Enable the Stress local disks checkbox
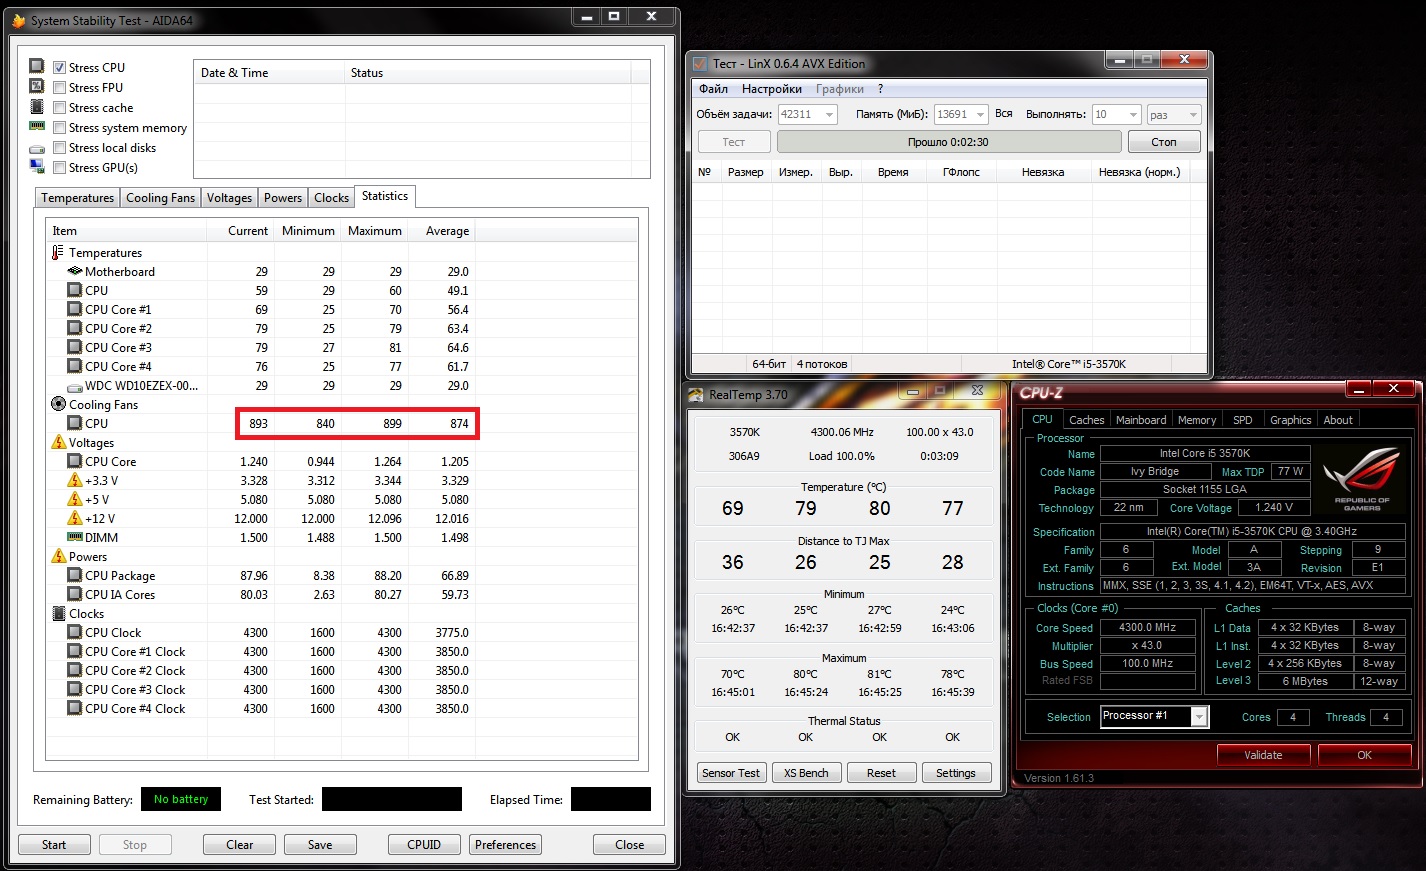1426x871 pixels. (x=59, y=148)
